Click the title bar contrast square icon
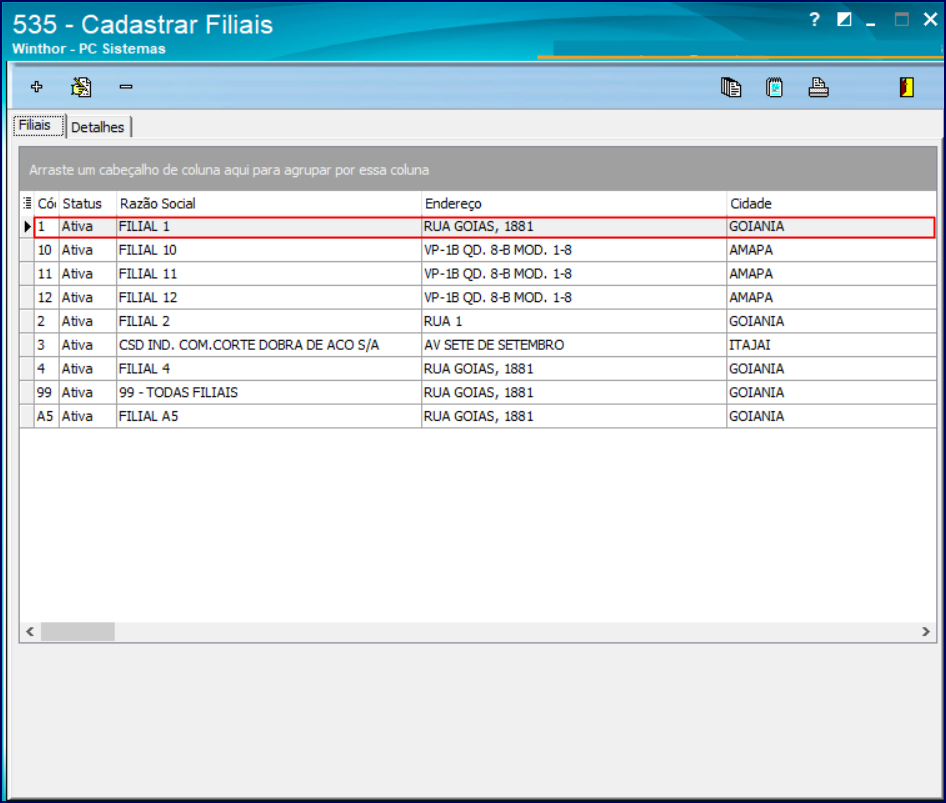Viewport: 946px width, 803px height. point(844,20)
